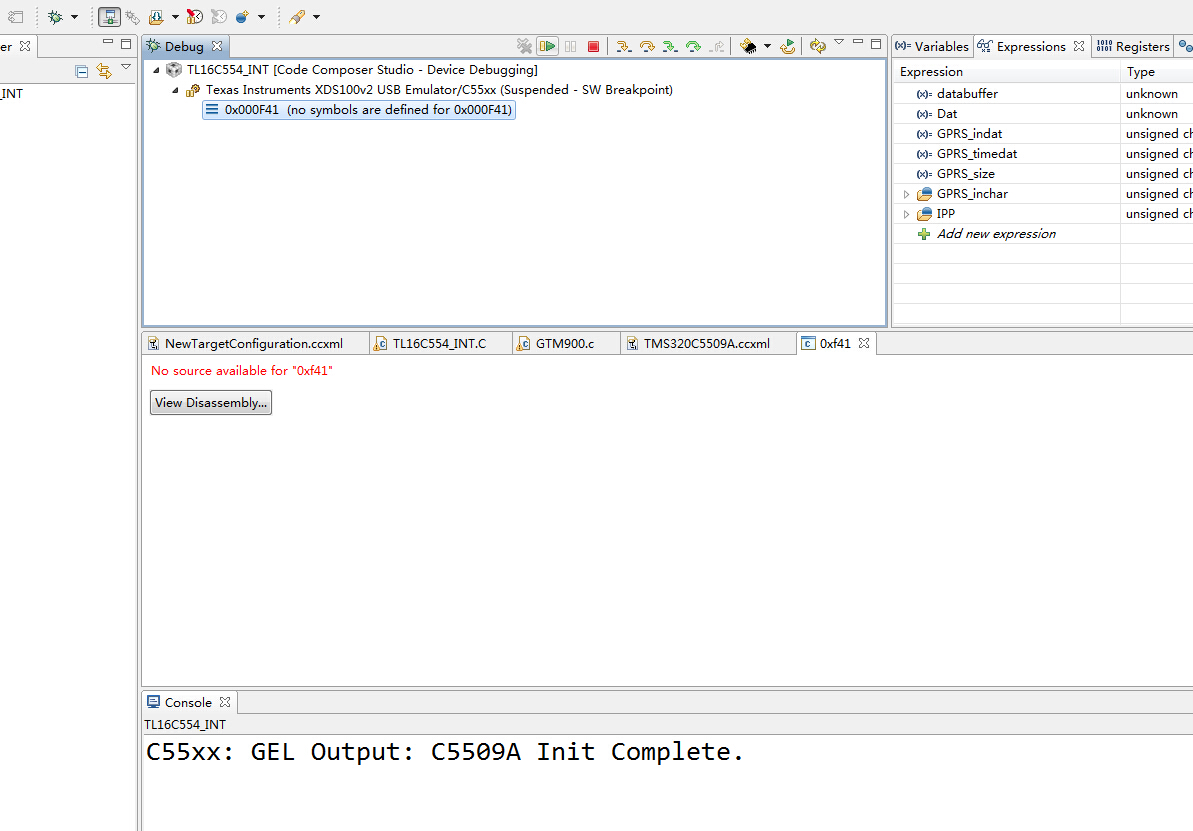
Task: Close the left project explorer tab
Action: coord(25,46)
